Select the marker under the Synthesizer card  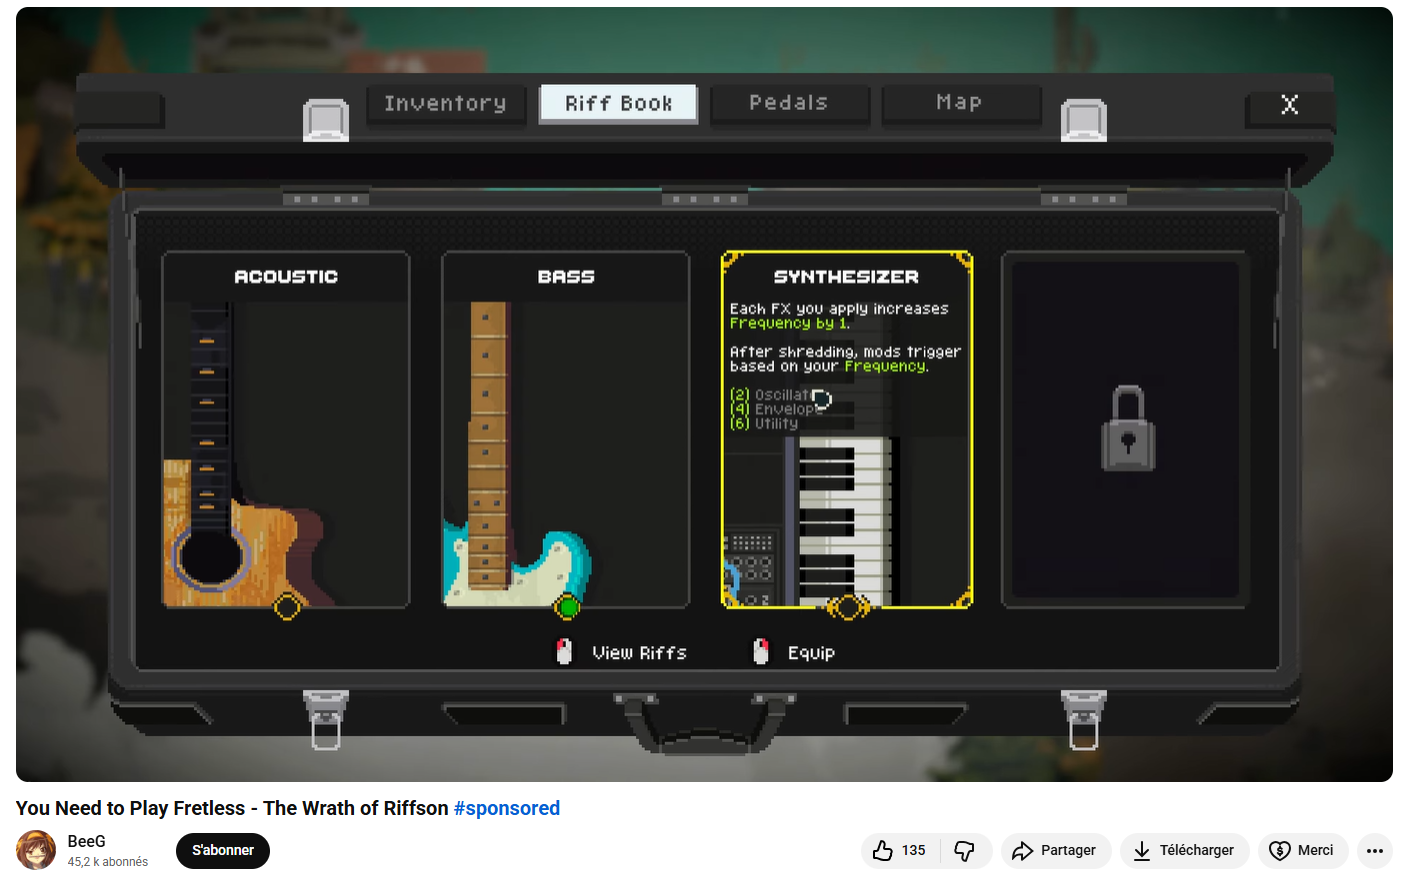point(848,606)
